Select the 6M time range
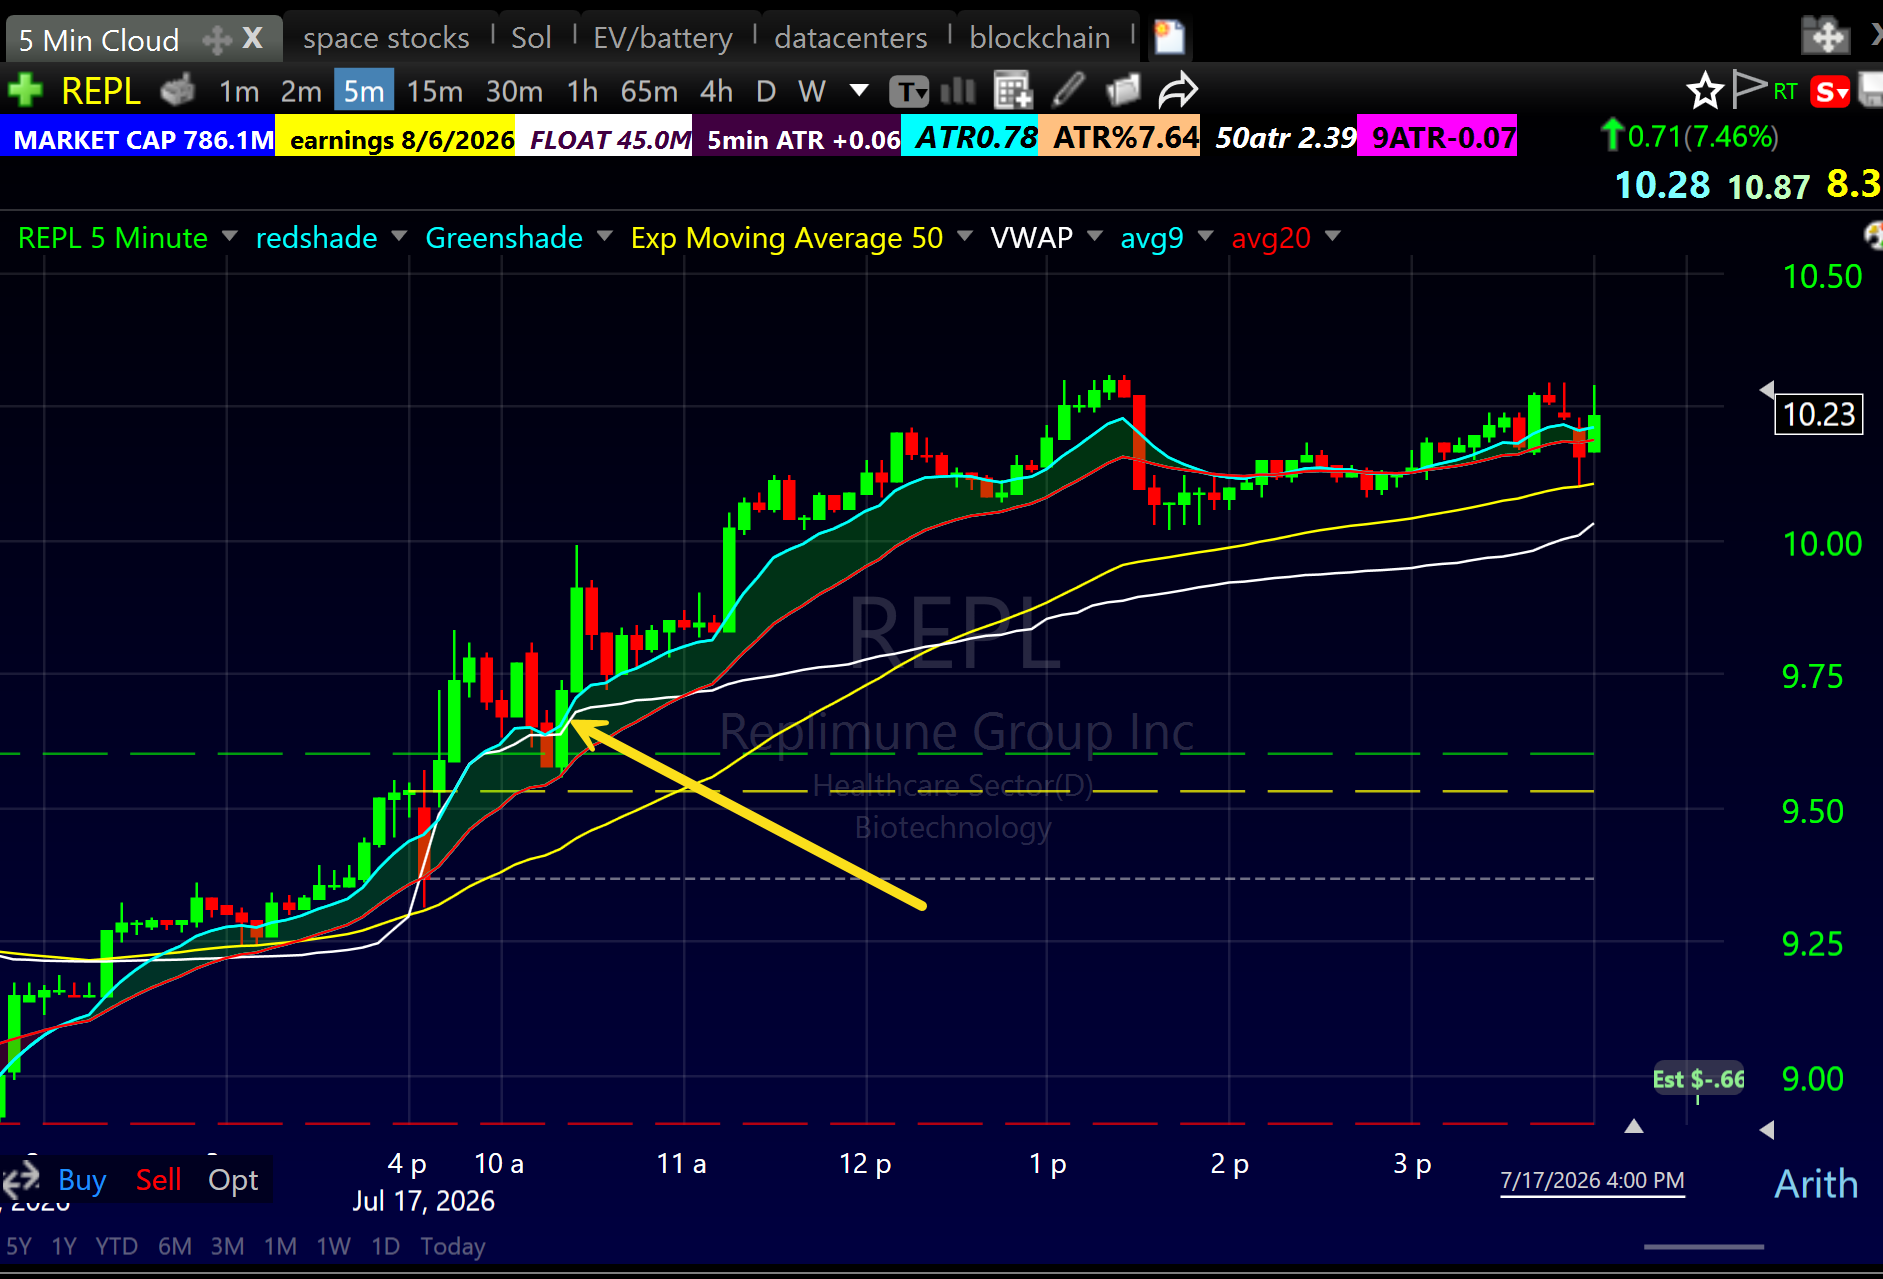Screen dimensions: 1883x1279 coord(175,1246)
